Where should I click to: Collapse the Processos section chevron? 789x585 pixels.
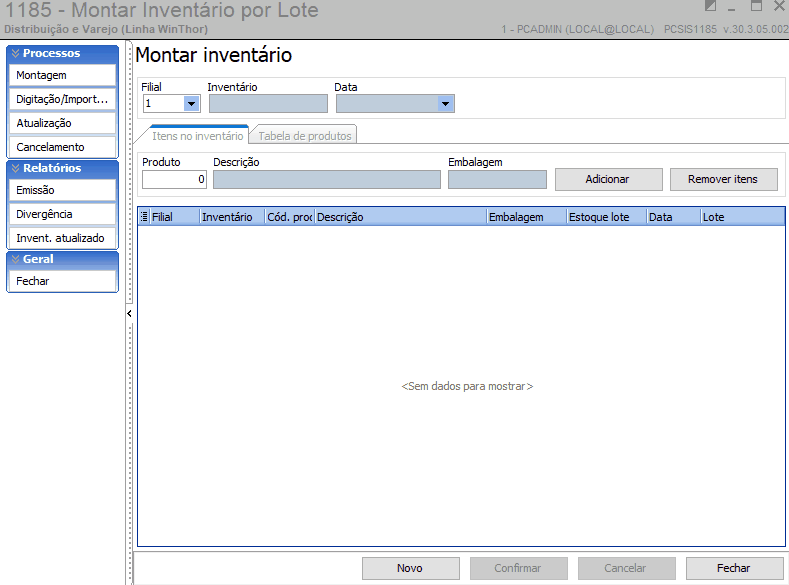(16, 53)
